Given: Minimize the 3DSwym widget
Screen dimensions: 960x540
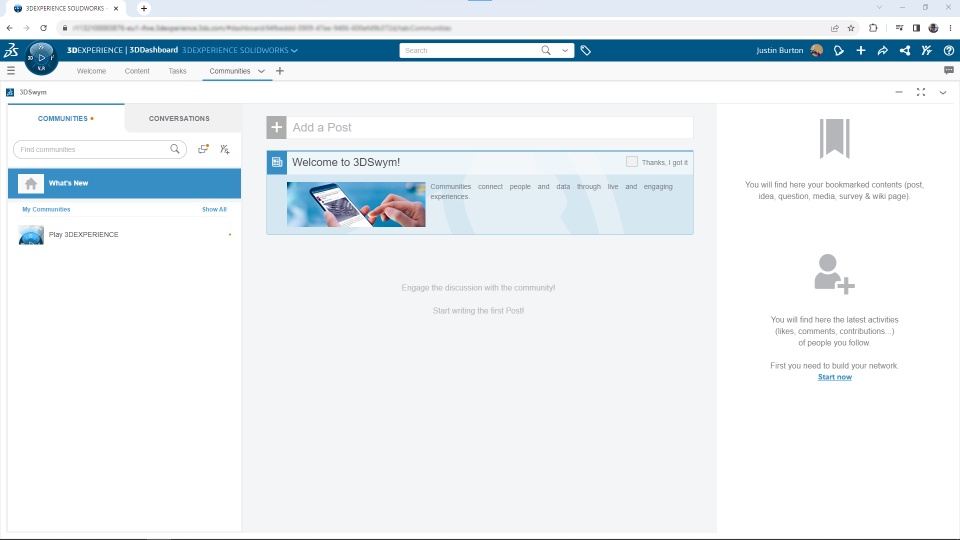Looking at the screenshot, I should coord(899,92).
